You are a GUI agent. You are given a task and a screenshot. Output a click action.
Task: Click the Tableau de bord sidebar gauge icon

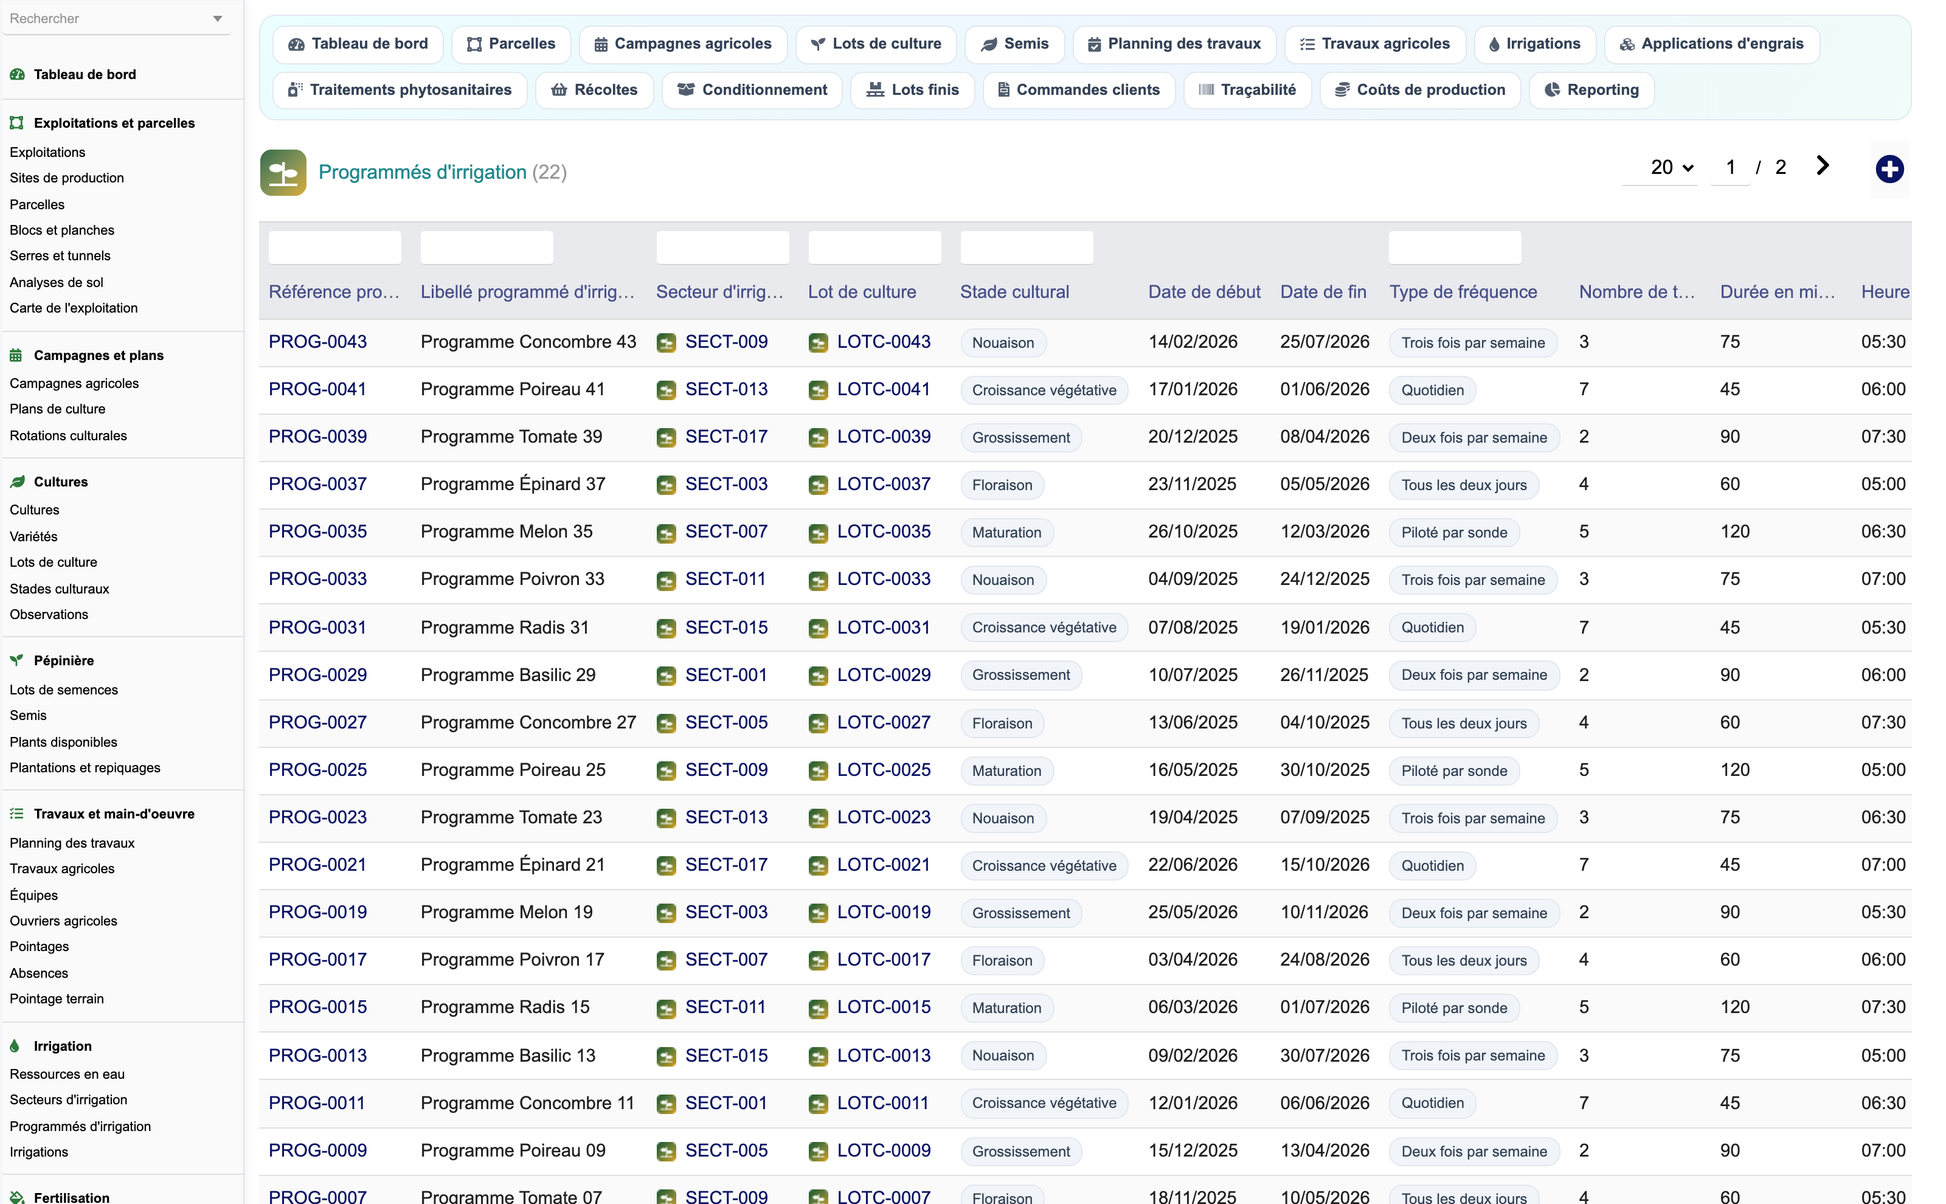[17, 74]
